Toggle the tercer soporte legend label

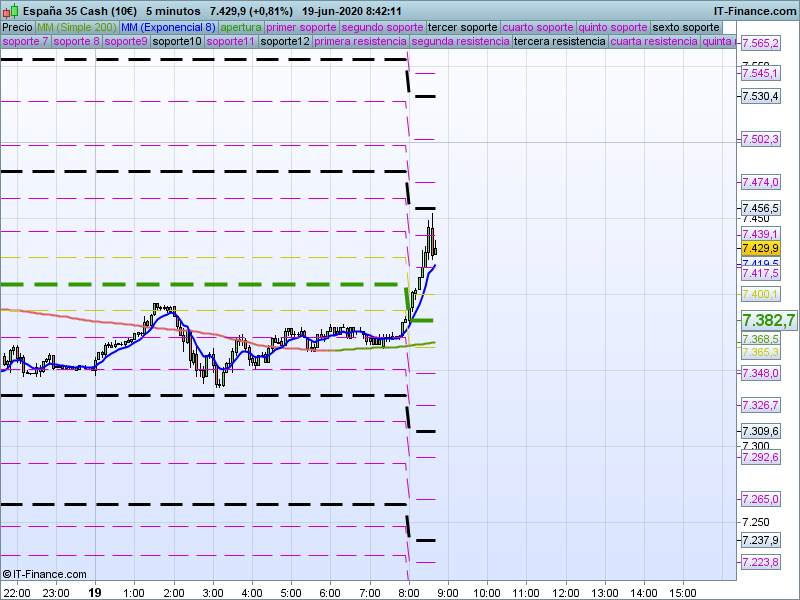tap(462, 27)
